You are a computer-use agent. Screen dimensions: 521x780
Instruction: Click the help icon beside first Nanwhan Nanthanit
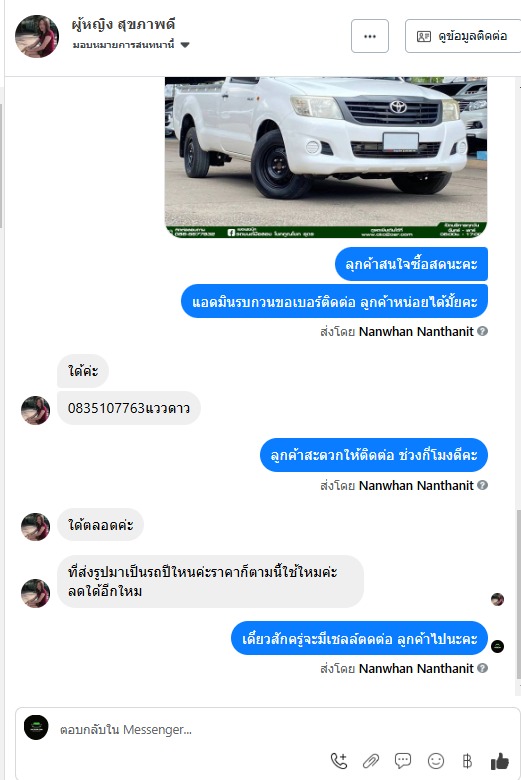click(482, 331)
